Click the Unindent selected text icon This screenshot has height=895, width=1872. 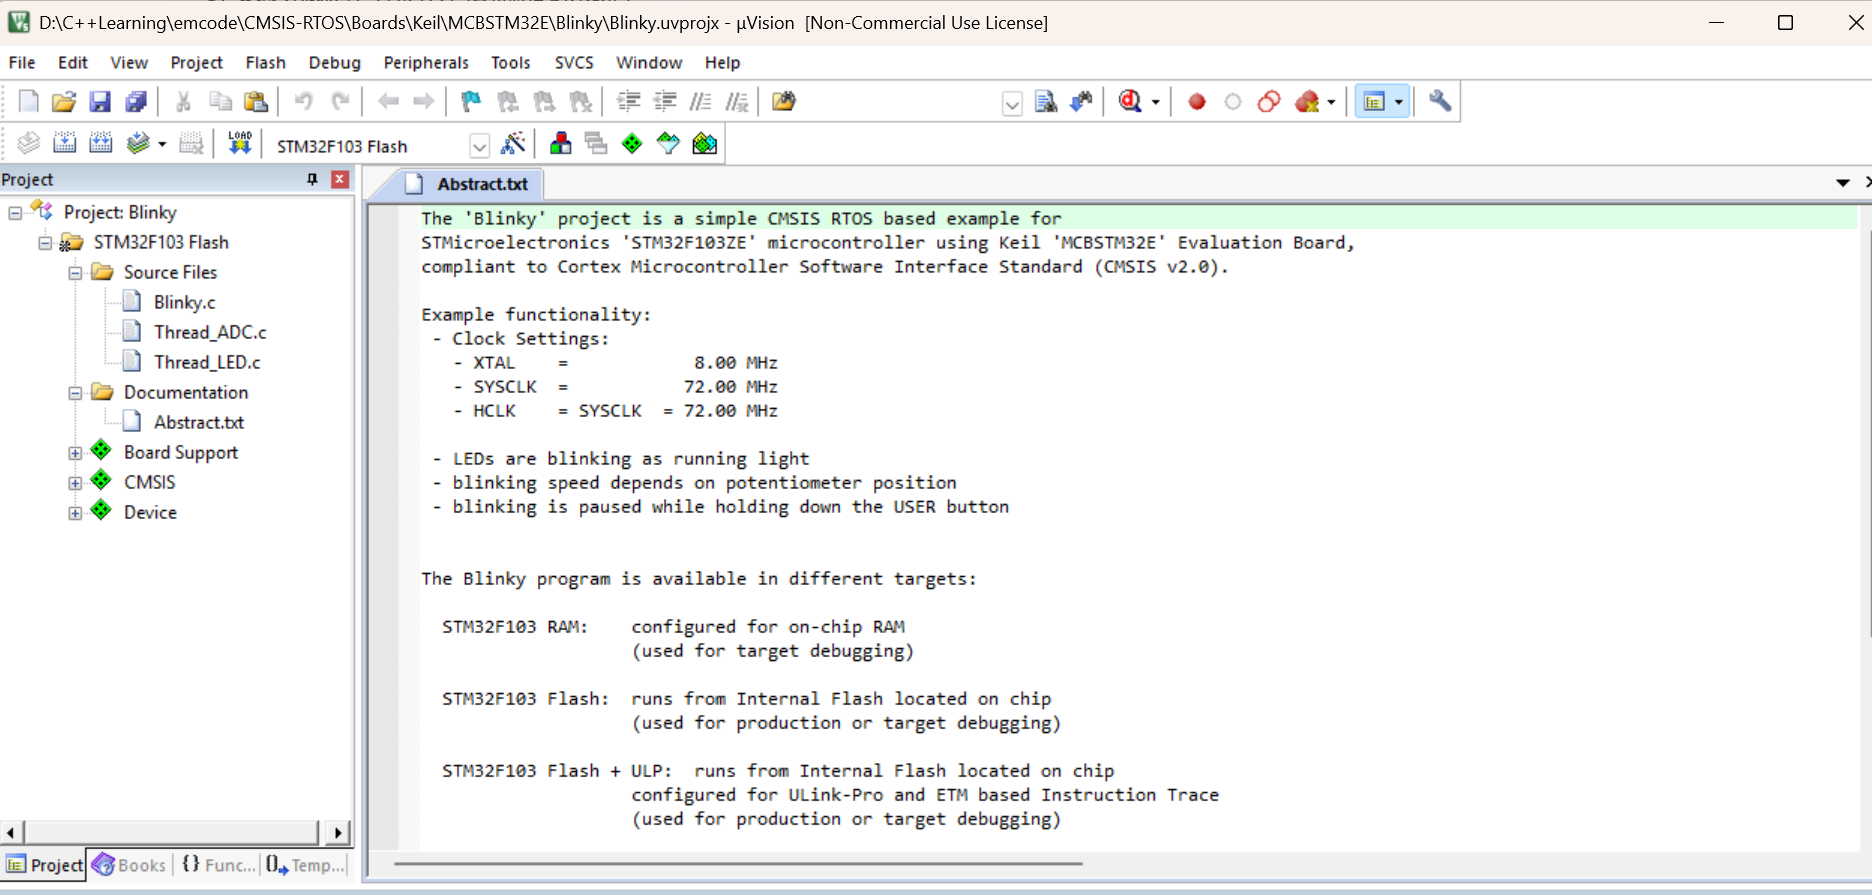(665, 101)
